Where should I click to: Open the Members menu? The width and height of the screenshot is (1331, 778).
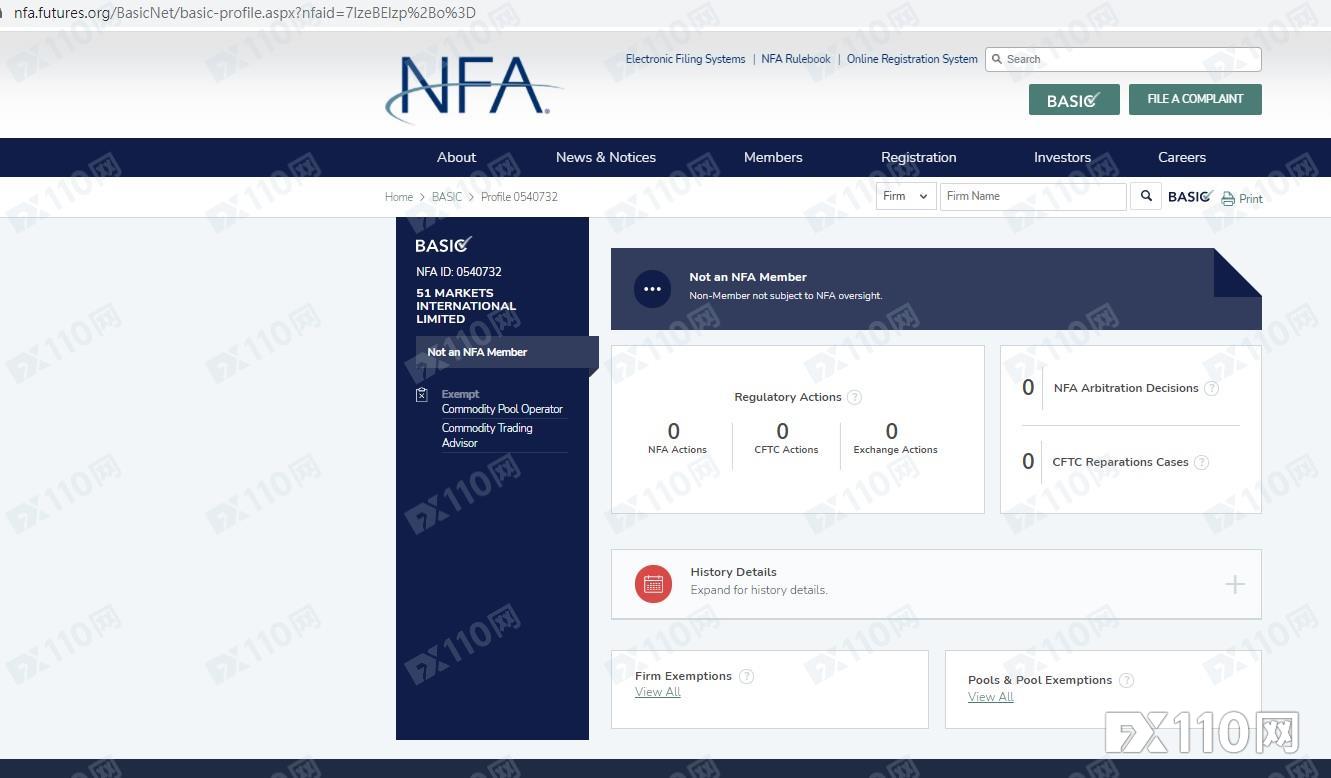[773, 157]
